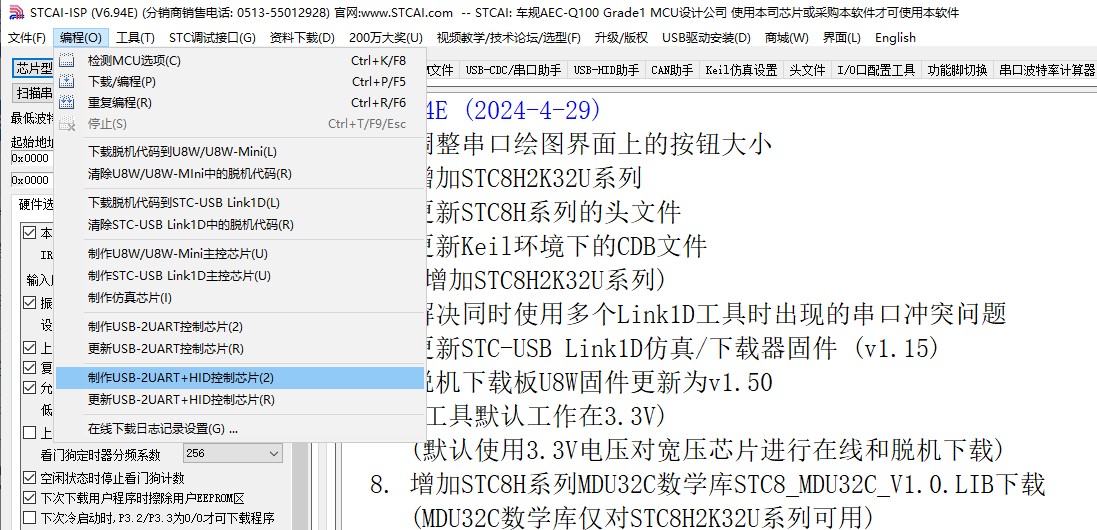The image size is (1097, 530).
Task: Toggle the checkbox starting with 振
Action: pyautogui.click(x=29, y=303)
